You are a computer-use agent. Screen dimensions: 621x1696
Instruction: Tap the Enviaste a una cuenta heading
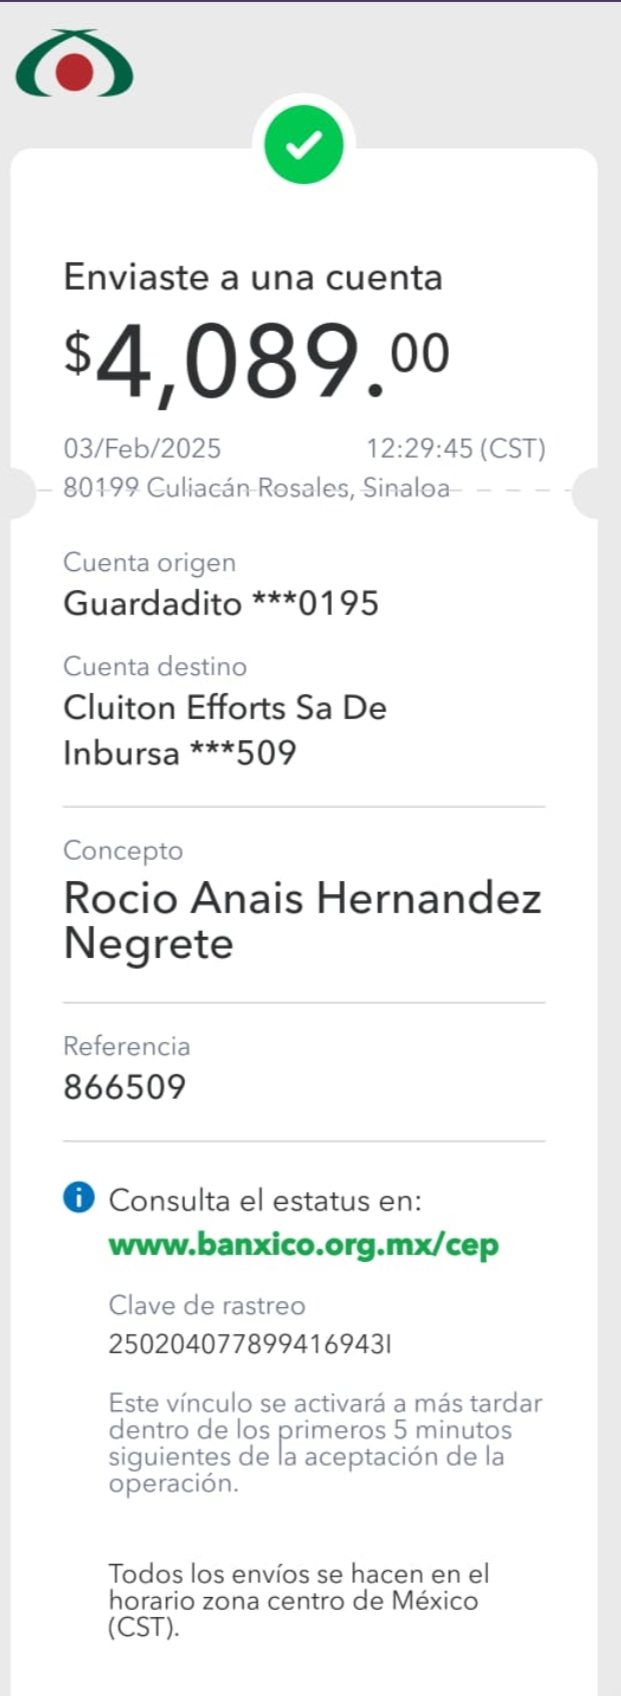253,277
